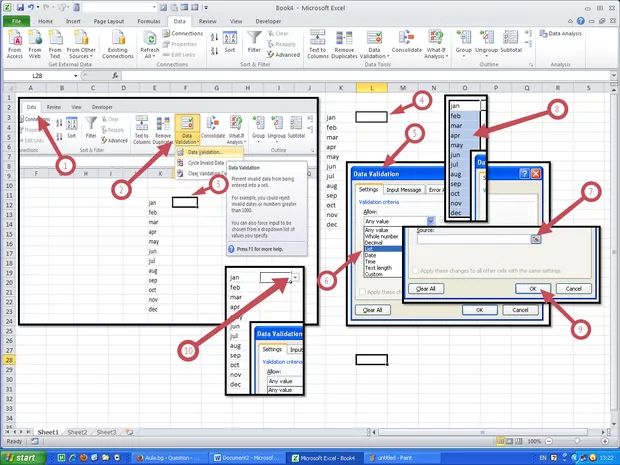Image resolution: width=620 pixels, height=465 pixels.
Task: Select the row 28 header
Action: coord(9,360)
